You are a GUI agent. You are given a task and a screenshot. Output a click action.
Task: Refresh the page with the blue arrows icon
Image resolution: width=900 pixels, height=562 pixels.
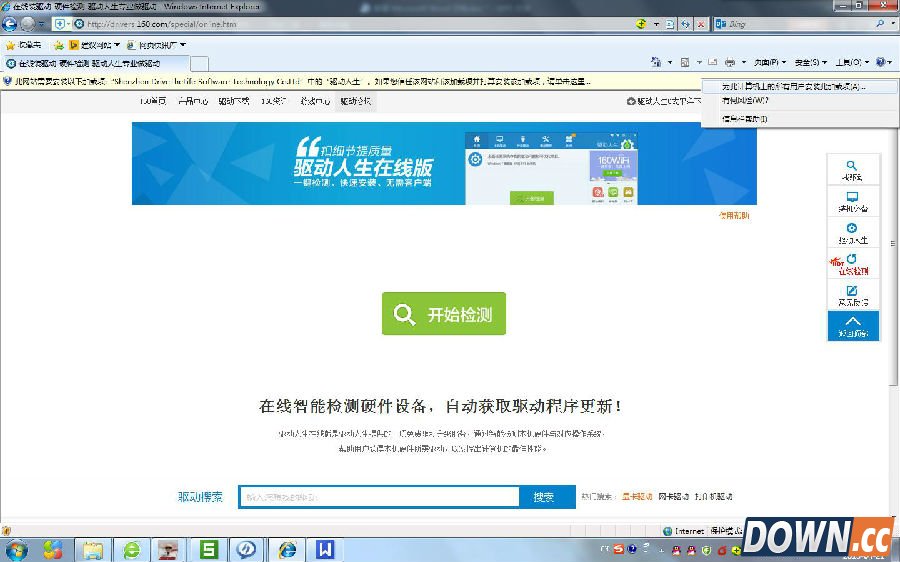coord(685,24)
